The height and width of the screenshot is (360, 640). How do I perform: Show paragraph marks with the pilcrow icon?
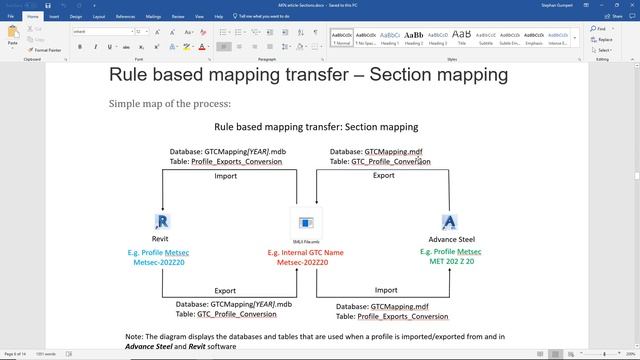316,32
